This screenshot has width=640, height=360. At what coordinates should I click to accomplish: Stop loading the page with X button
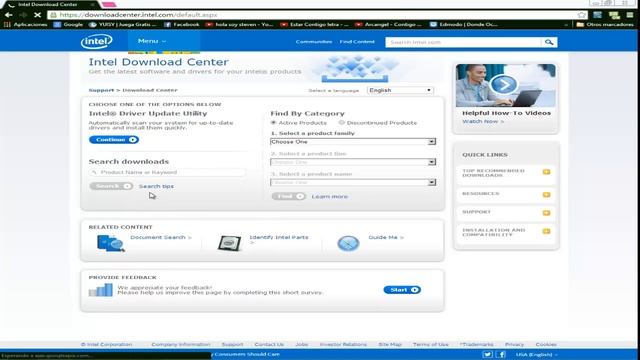tap(37, 15)
